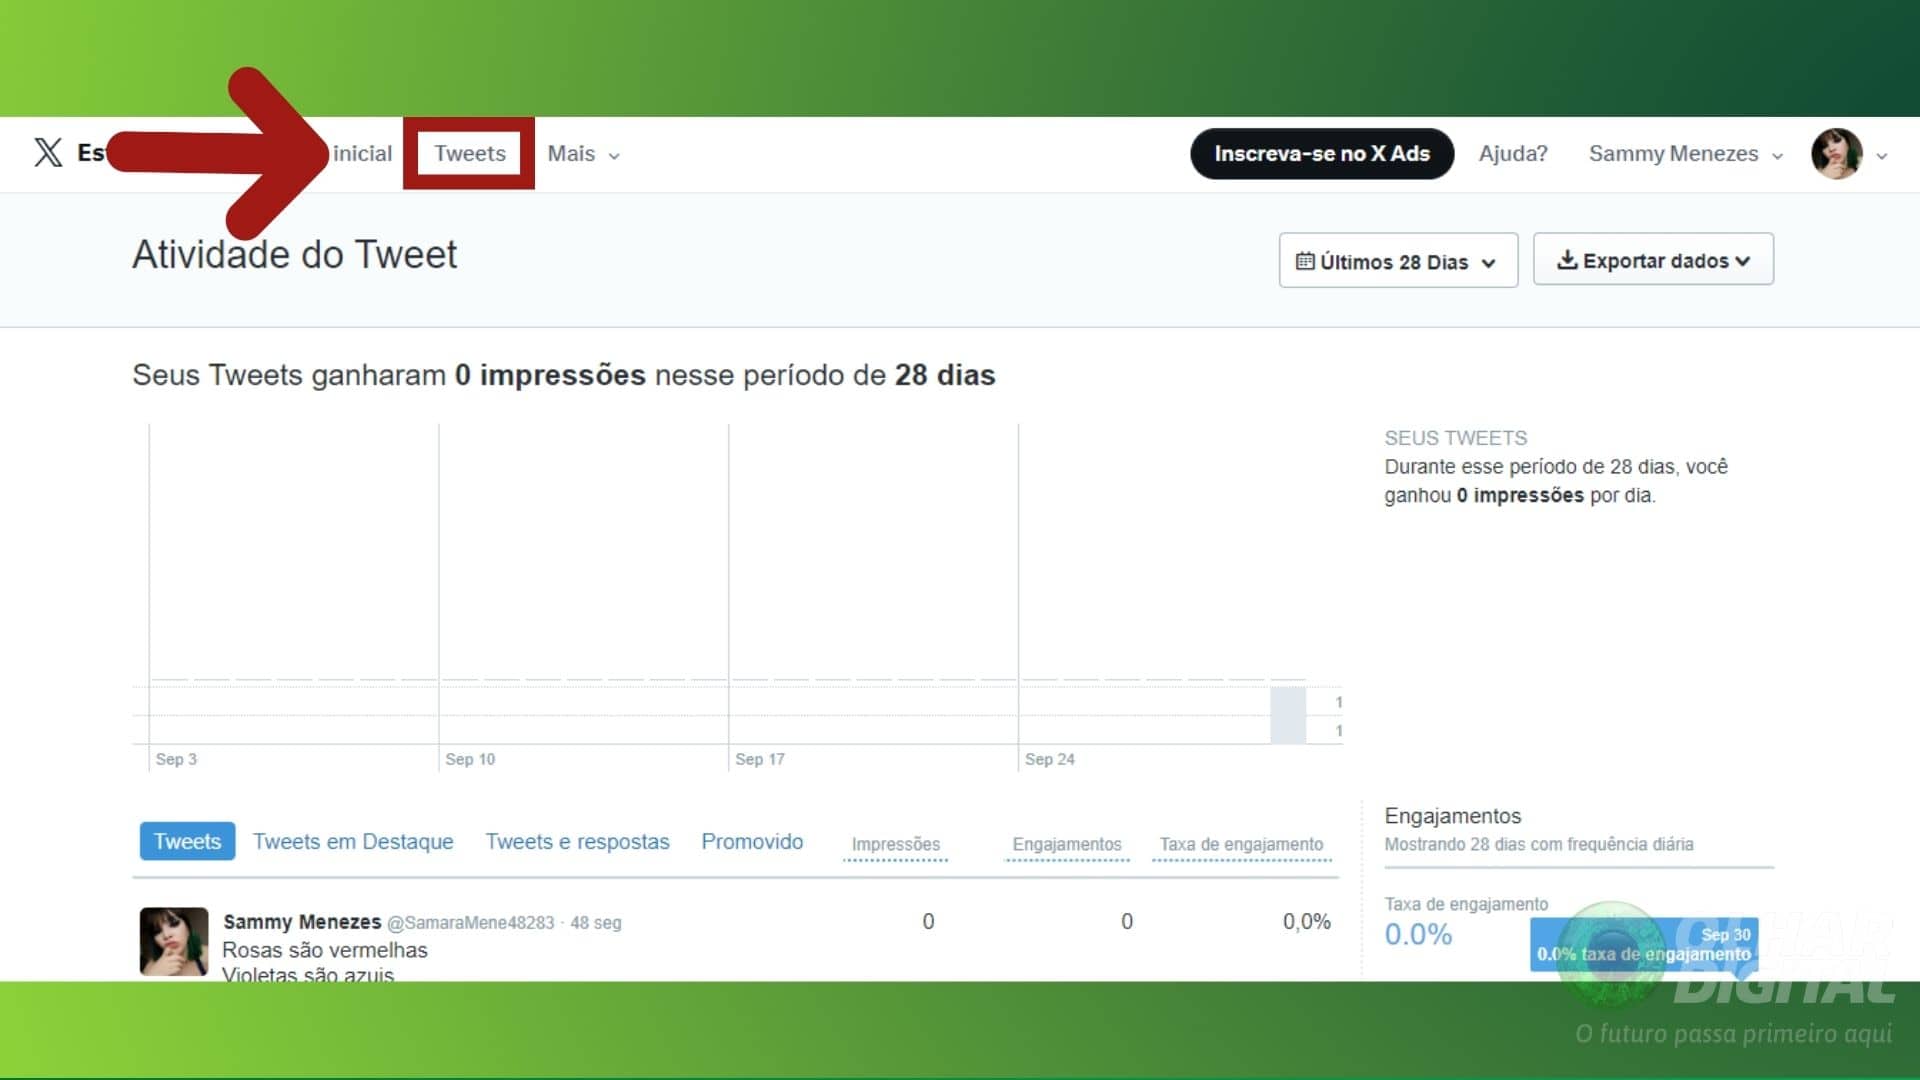Switch to Tweets em Destaque tab

tap(353, 842)
